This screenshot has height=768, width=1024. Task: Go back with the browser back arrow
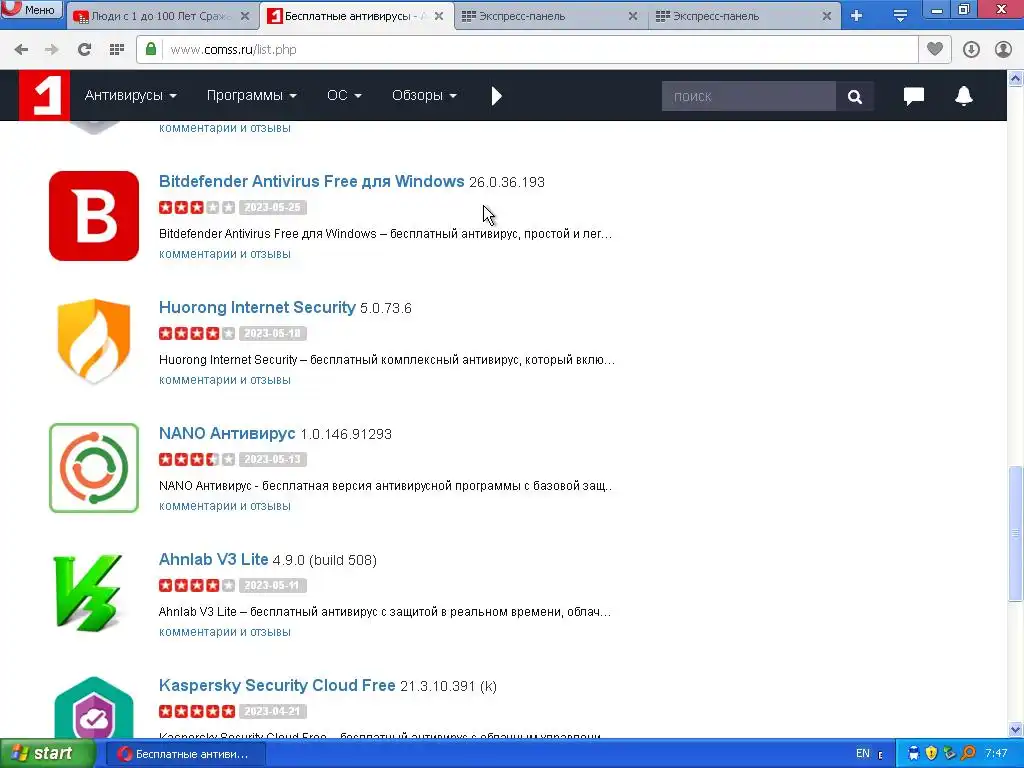pos(21,50)
